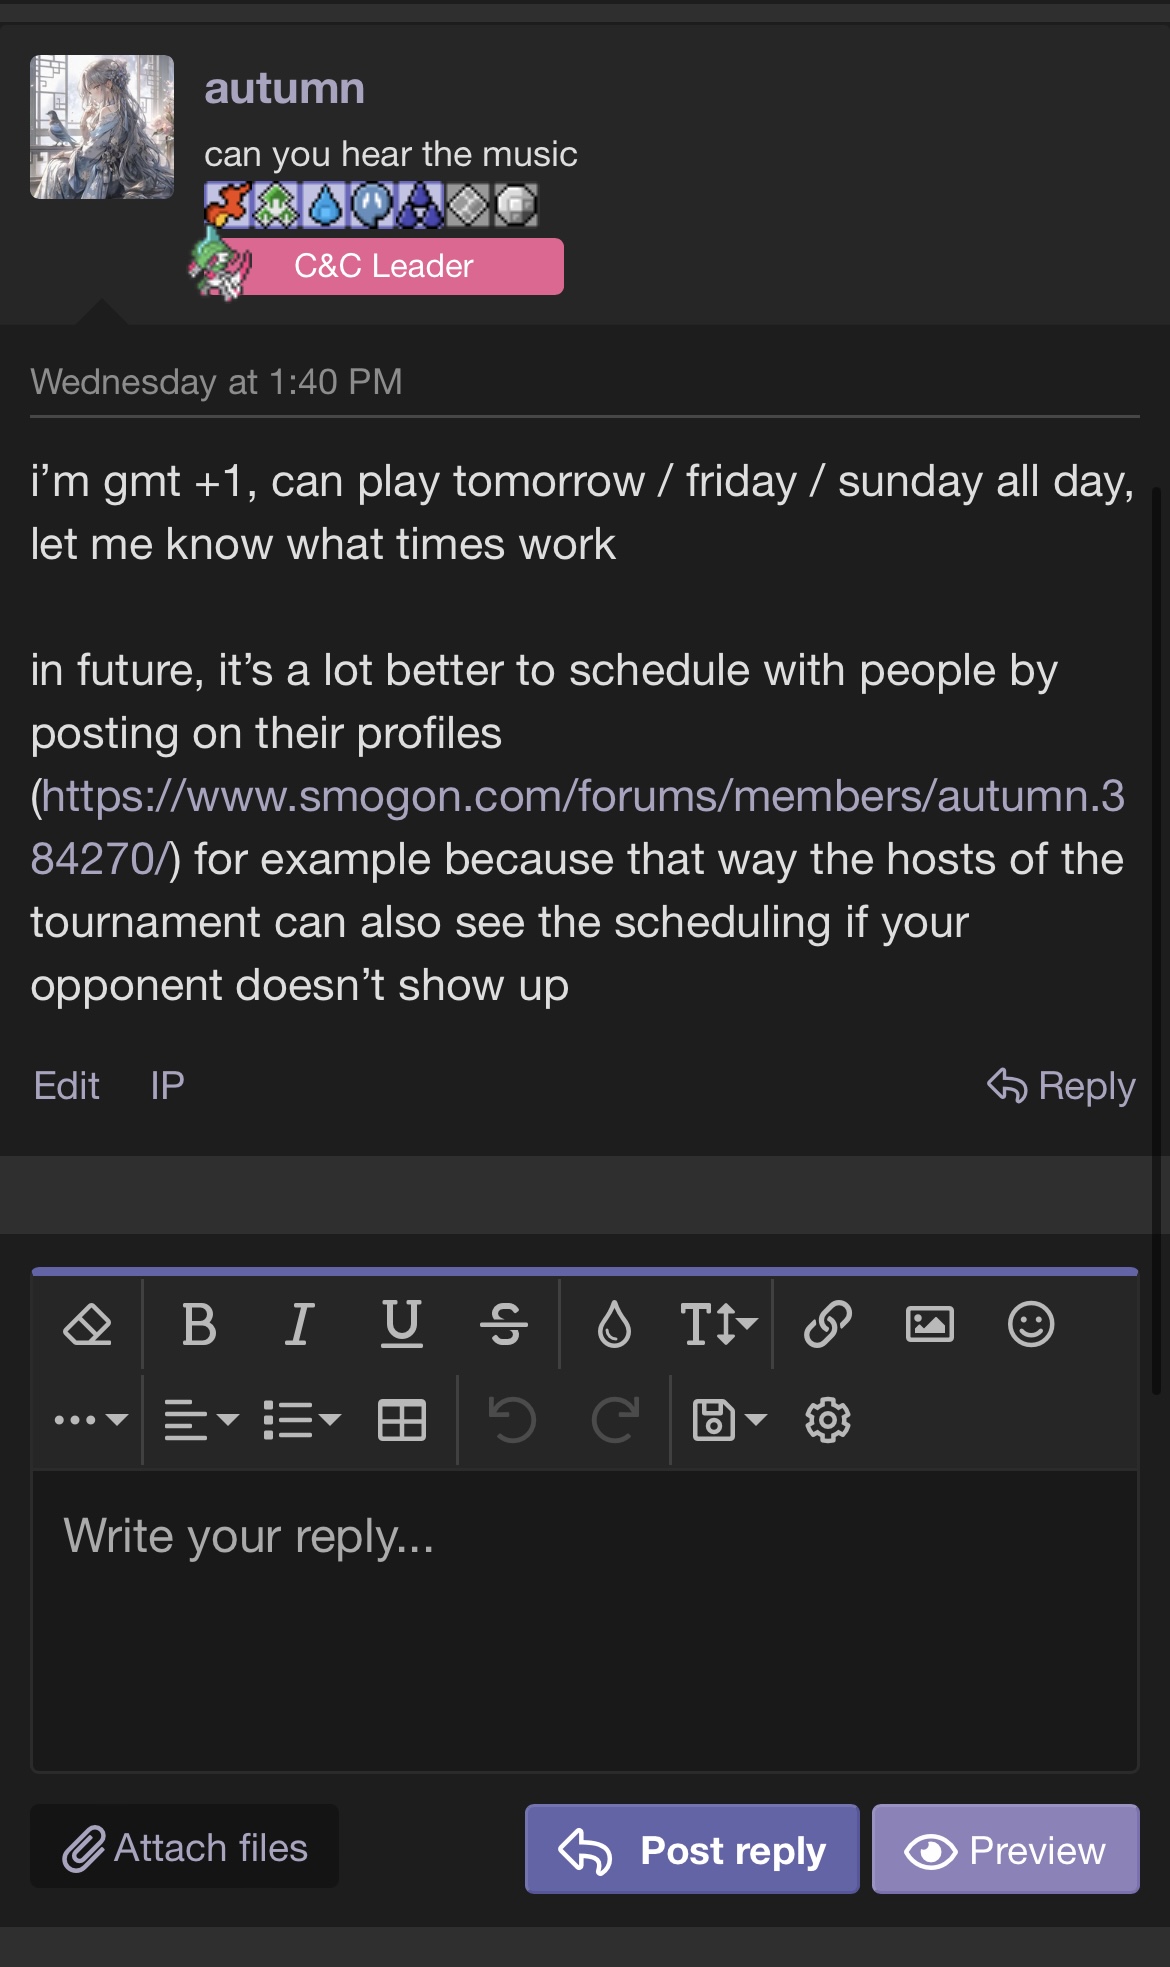The height and width of the screenshot is (1967, 1170).
Task: Insert a table into reply
Action: click(x=402, y=1419)
